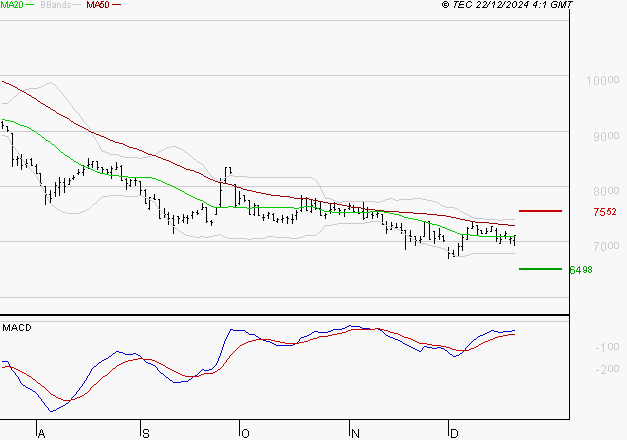Click the 8000 price axis label
The height and width of the screenshot is (440, 627).
(x=606, y=191)
